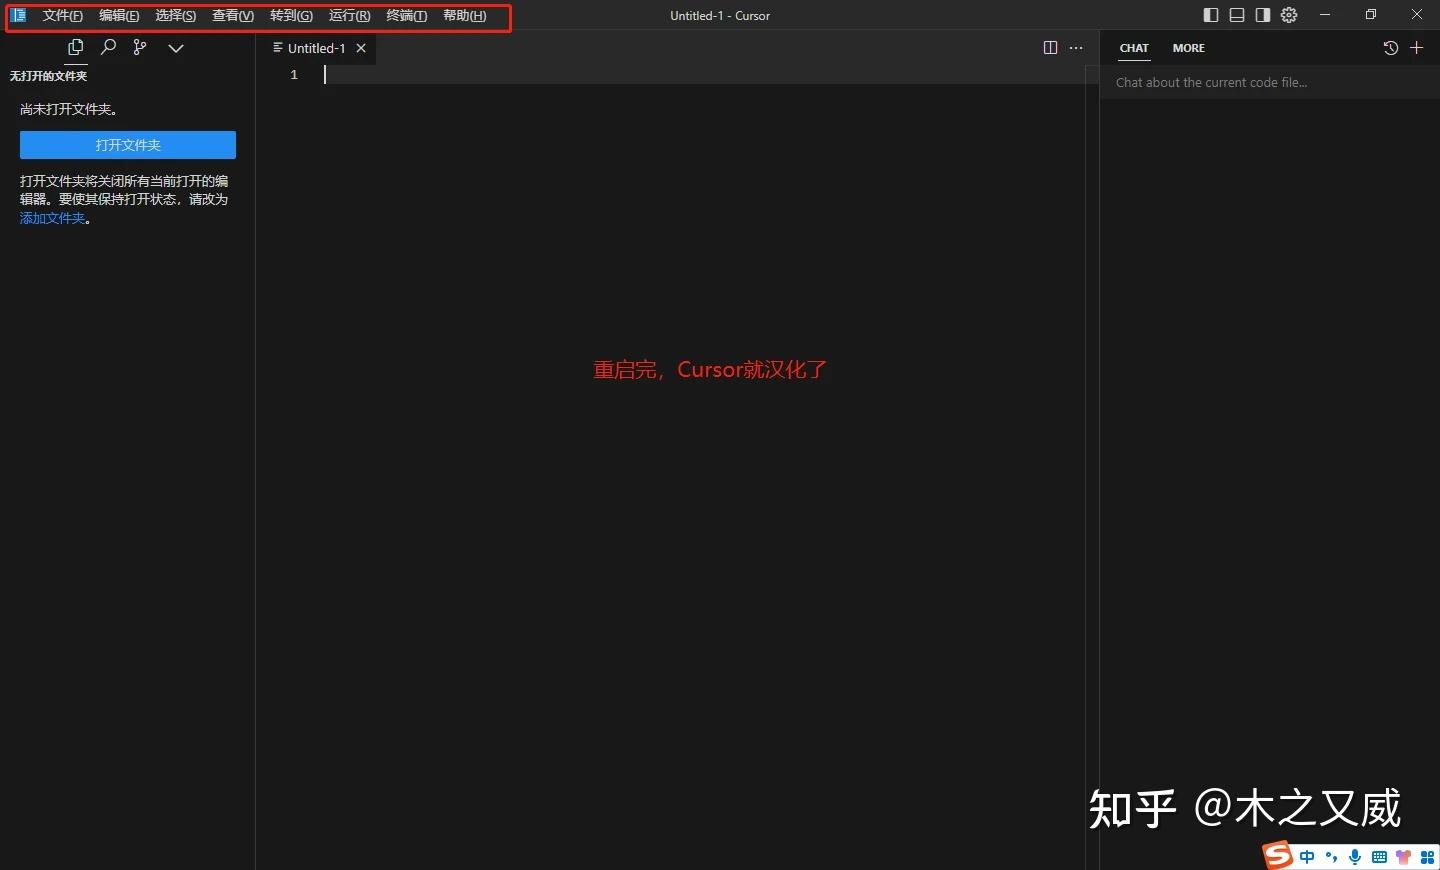Close the Untitled-1 tab

(x=361, y=48)
